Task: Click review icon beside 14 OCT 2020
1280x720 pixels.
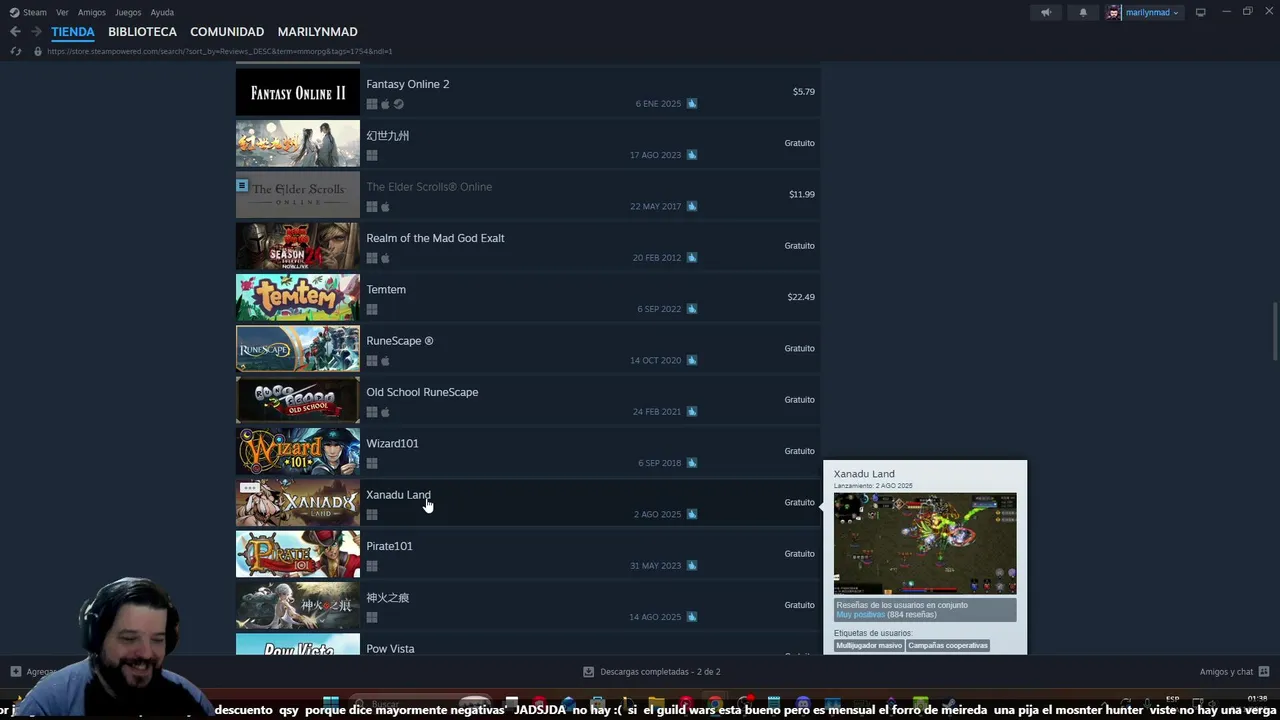Action: tap(692, 360)
